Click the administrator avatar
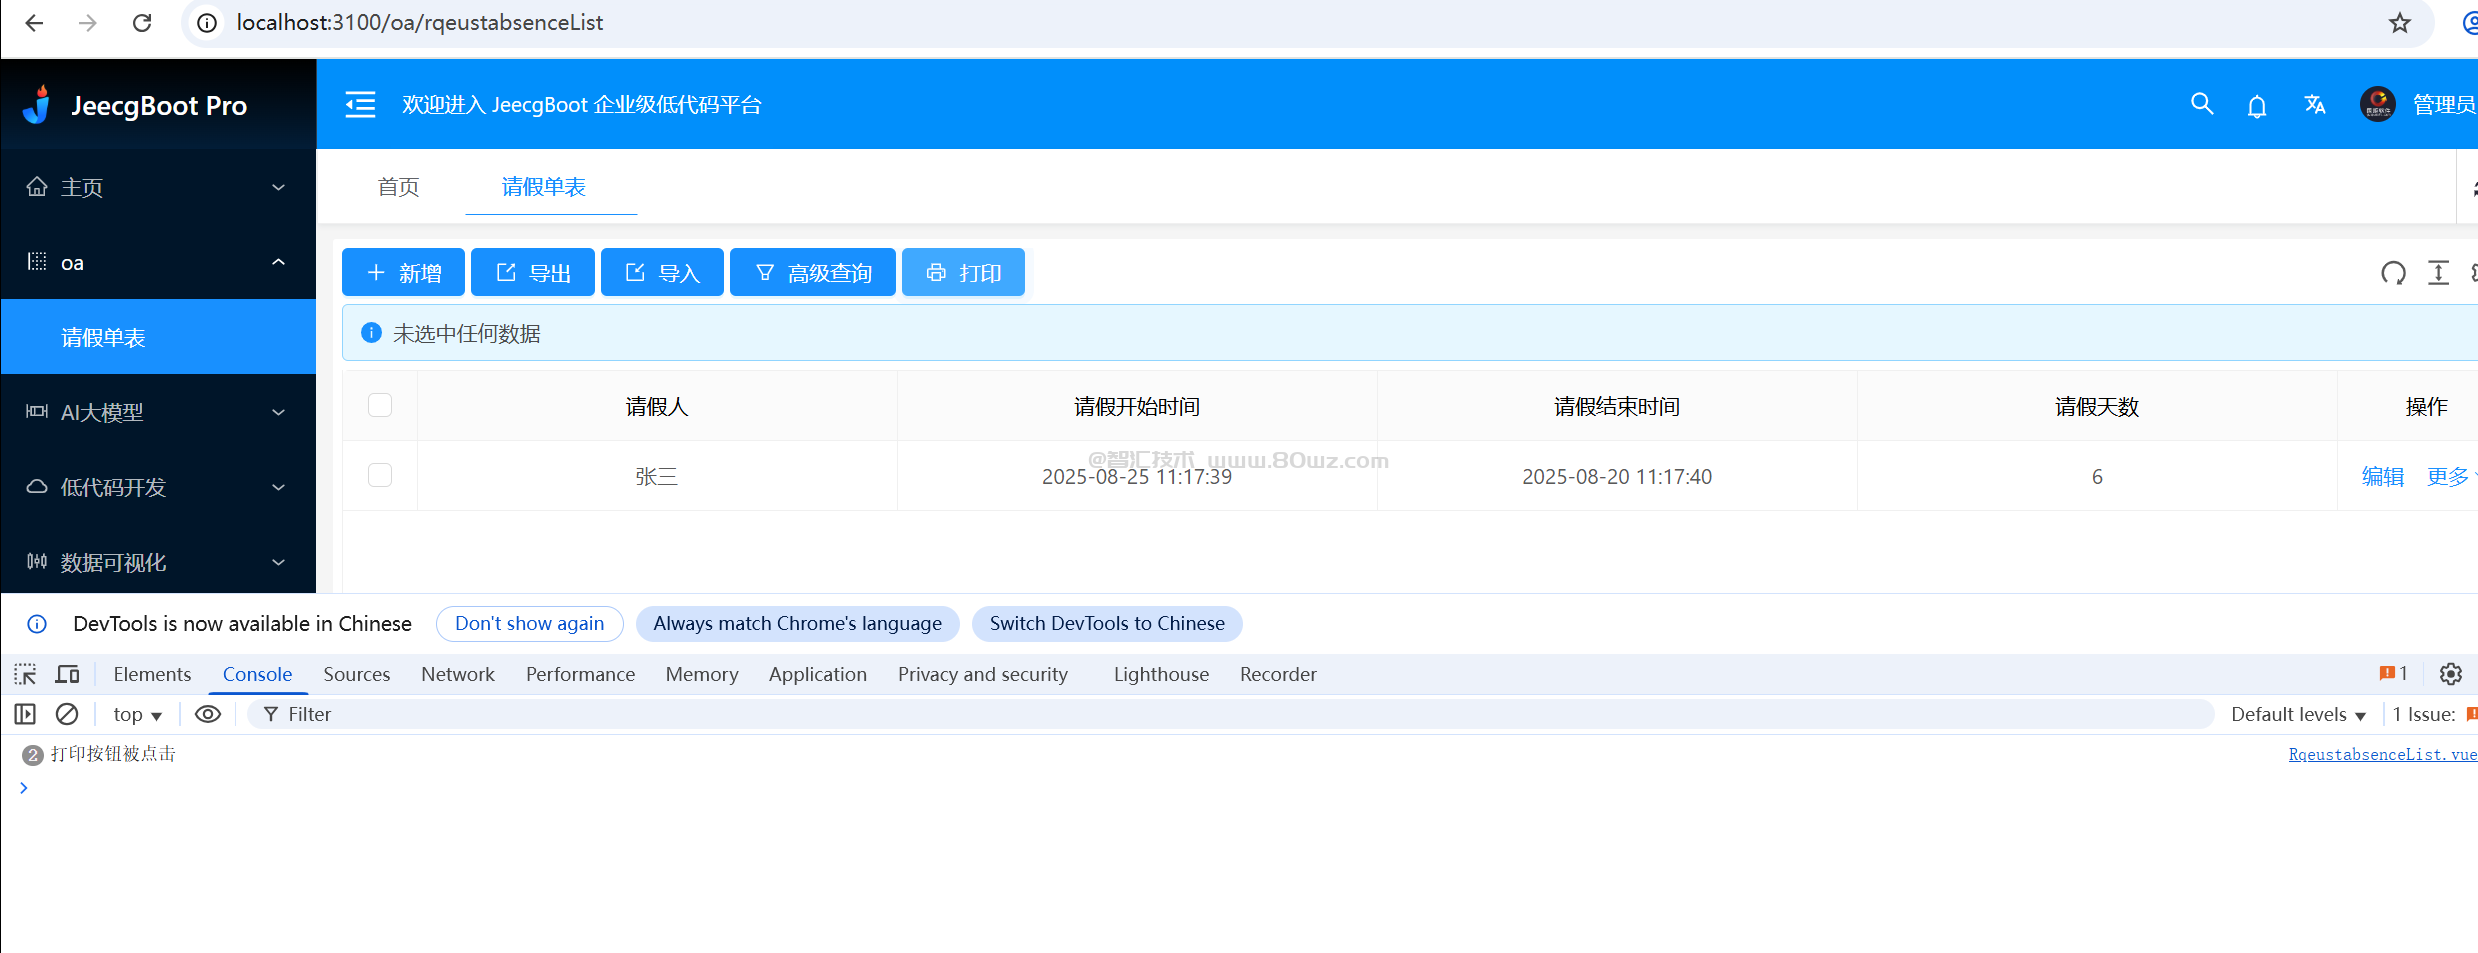This screenshot has width=2478, height=953. click(x=2378, y=104)
